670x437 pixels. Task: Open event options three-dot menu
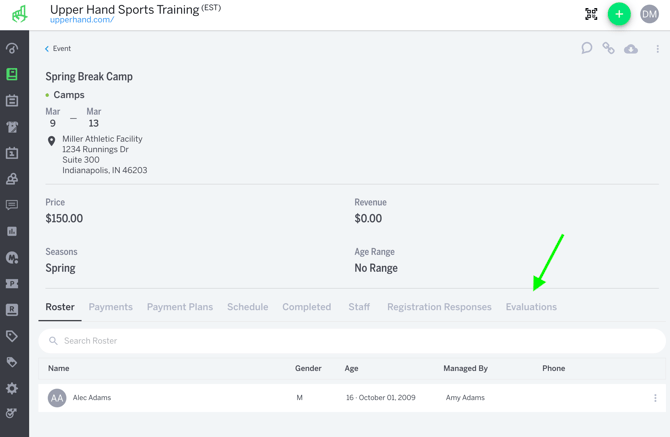657,49
